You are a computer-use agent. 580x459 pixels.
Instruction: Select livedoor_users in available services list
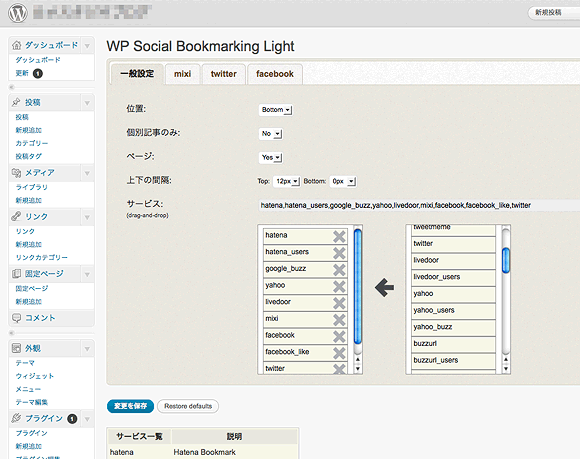[x=453, y=277]
